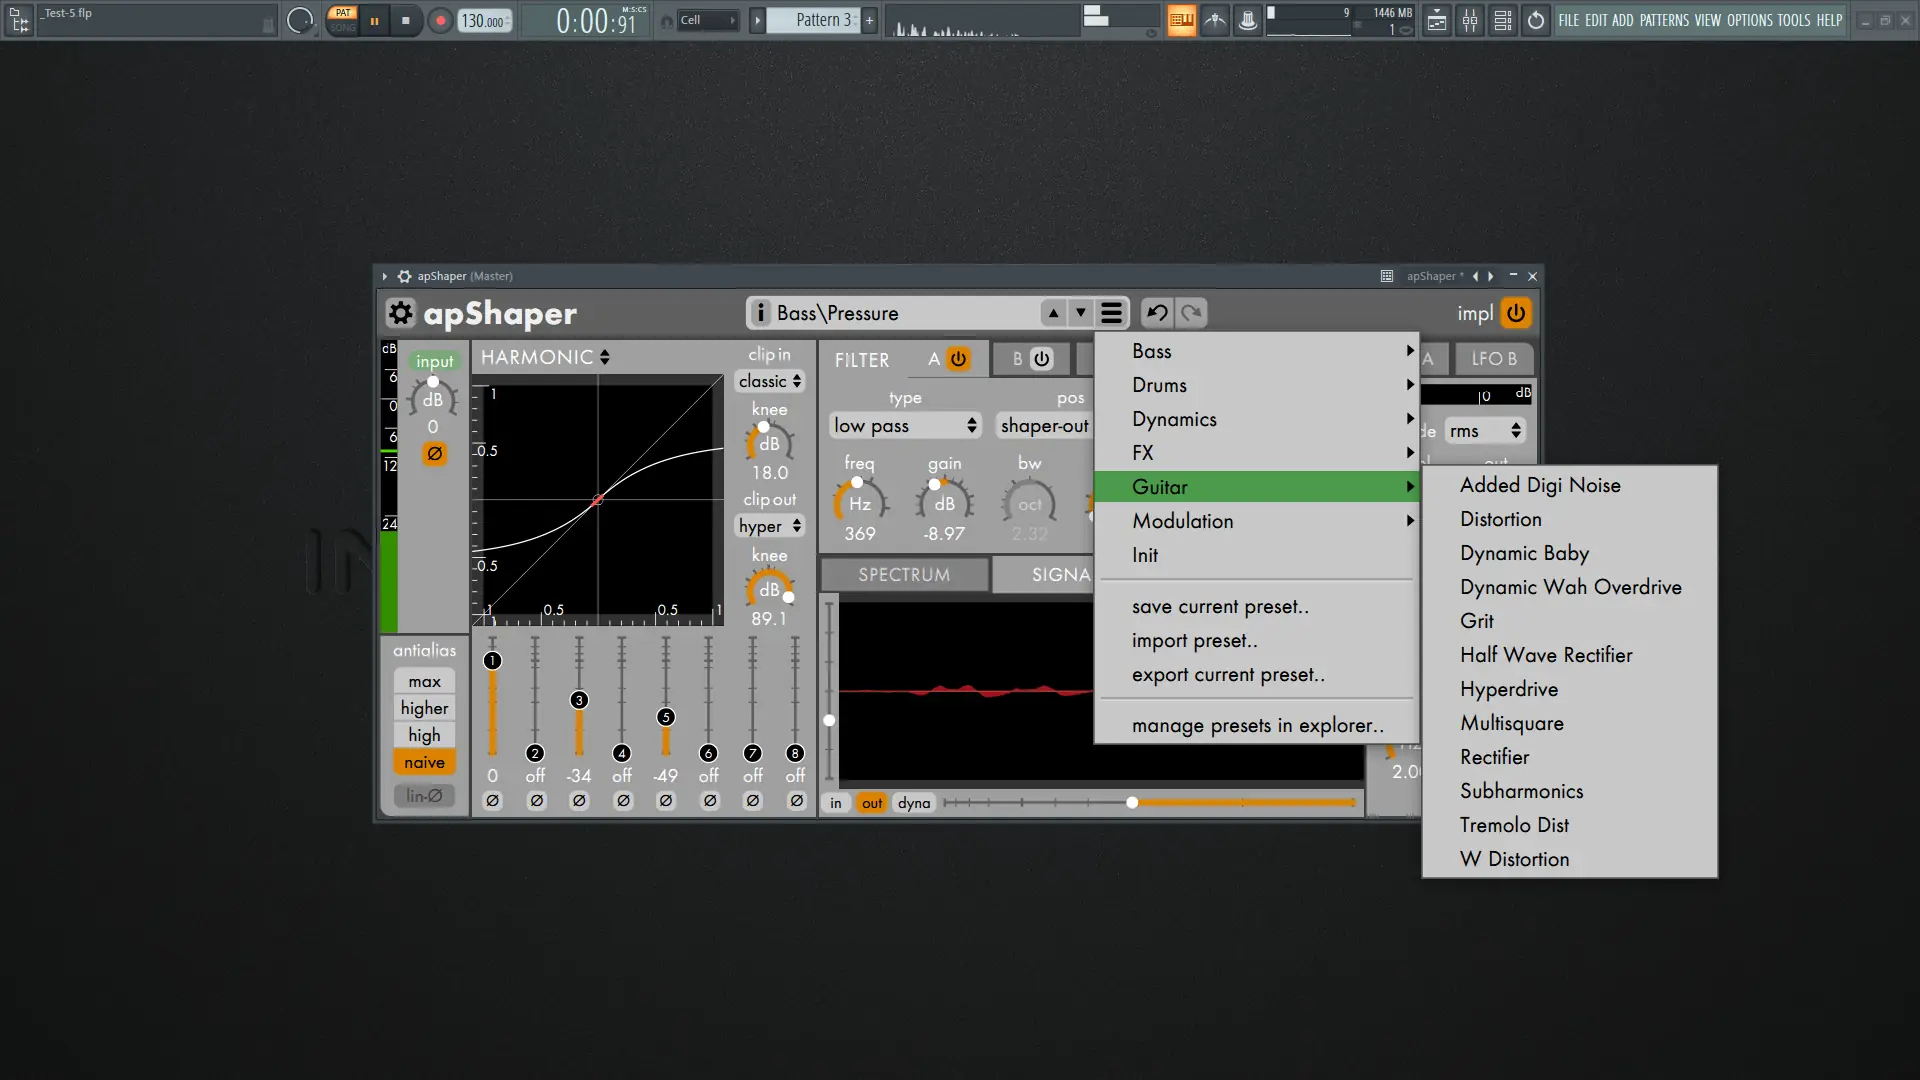Image resolution: width=1920 pixels, height=1080 pixels.
Task: Toggle filter A power button
Action: (x=958, y=359)
